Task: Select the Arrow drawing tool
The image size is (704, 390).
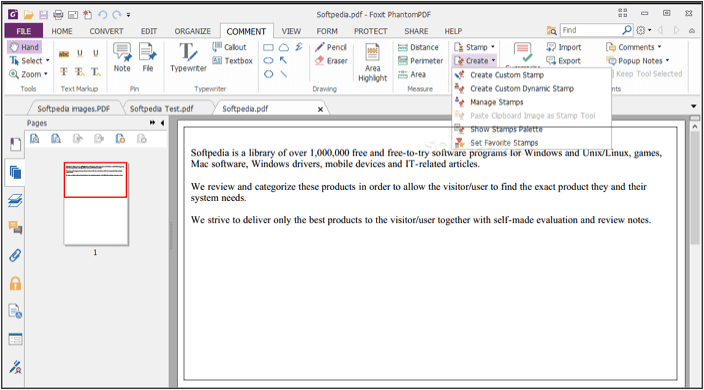Action: coord(283,60)
